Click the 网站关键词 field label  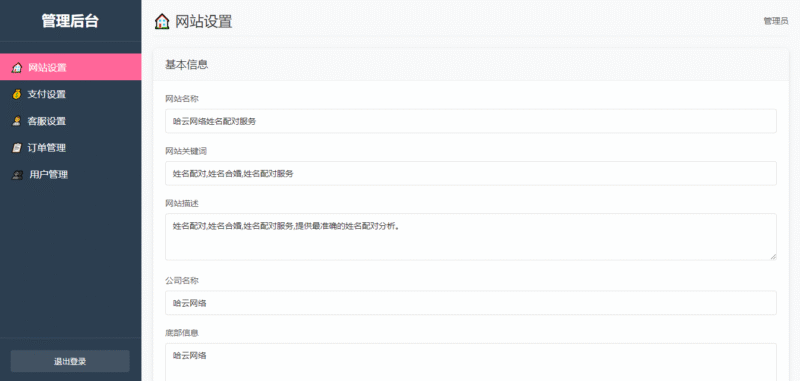[186, 151]
